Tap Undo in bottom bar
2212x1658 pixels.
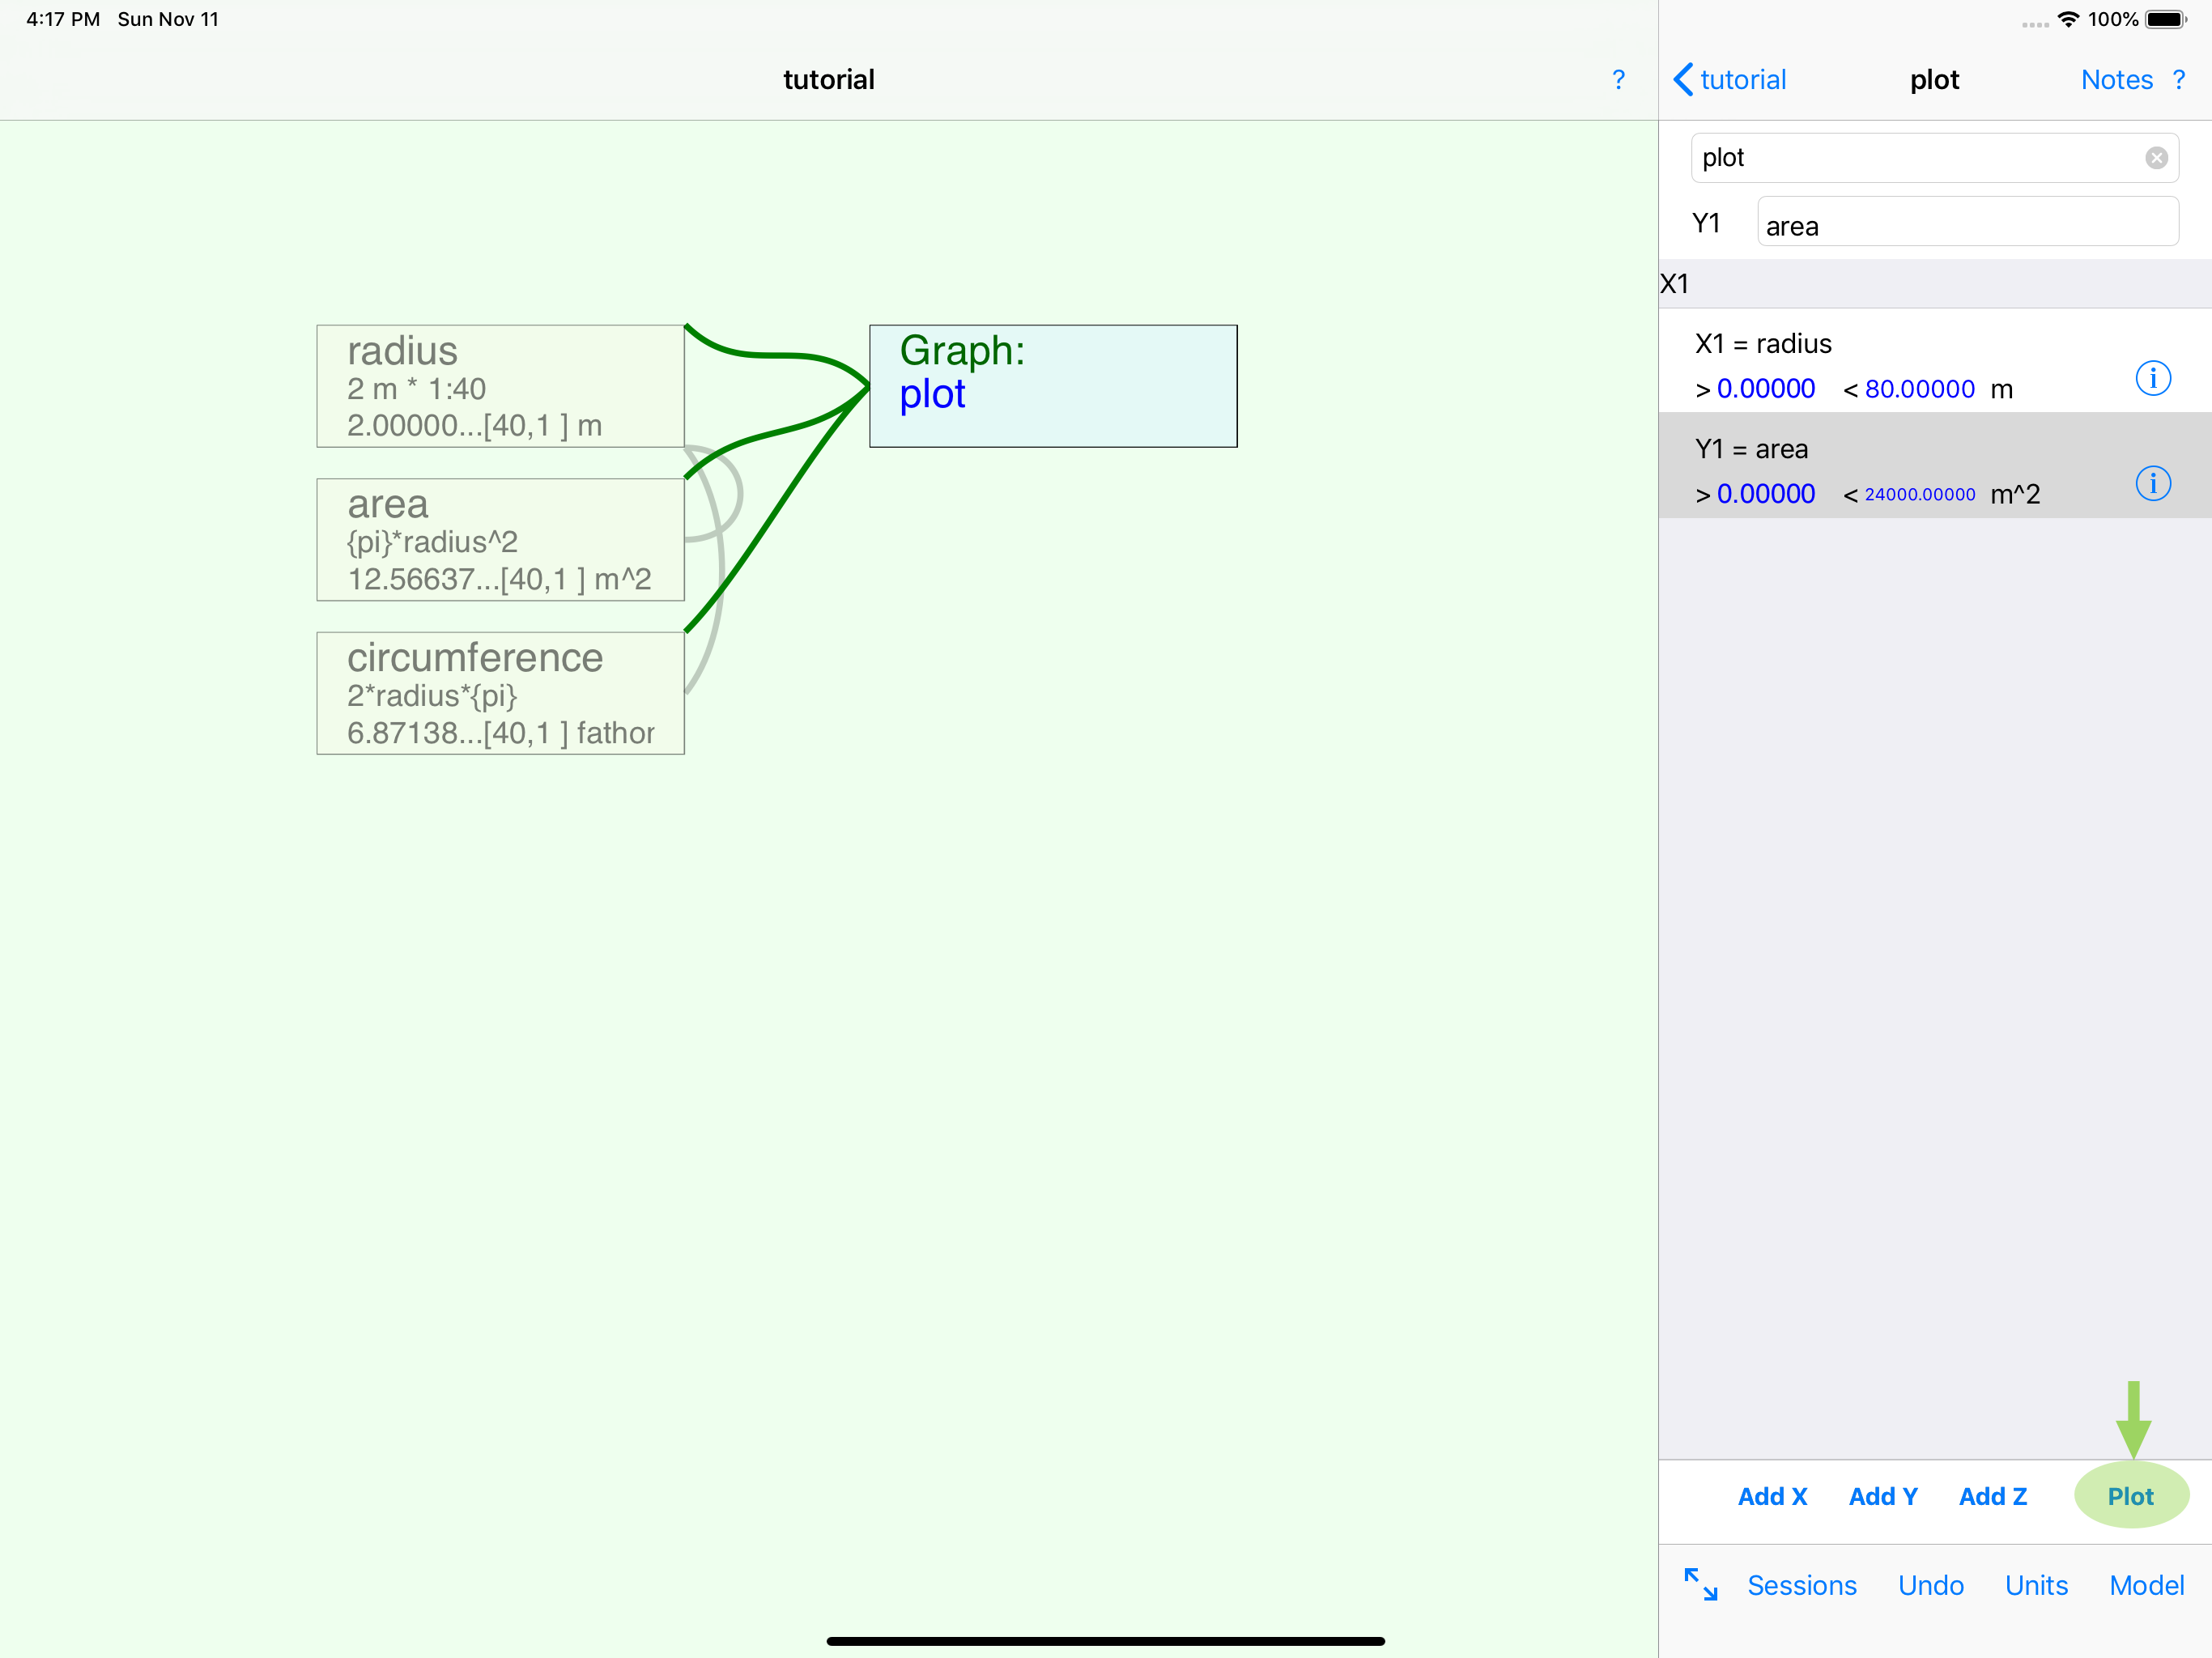tap(1930, 1585)
